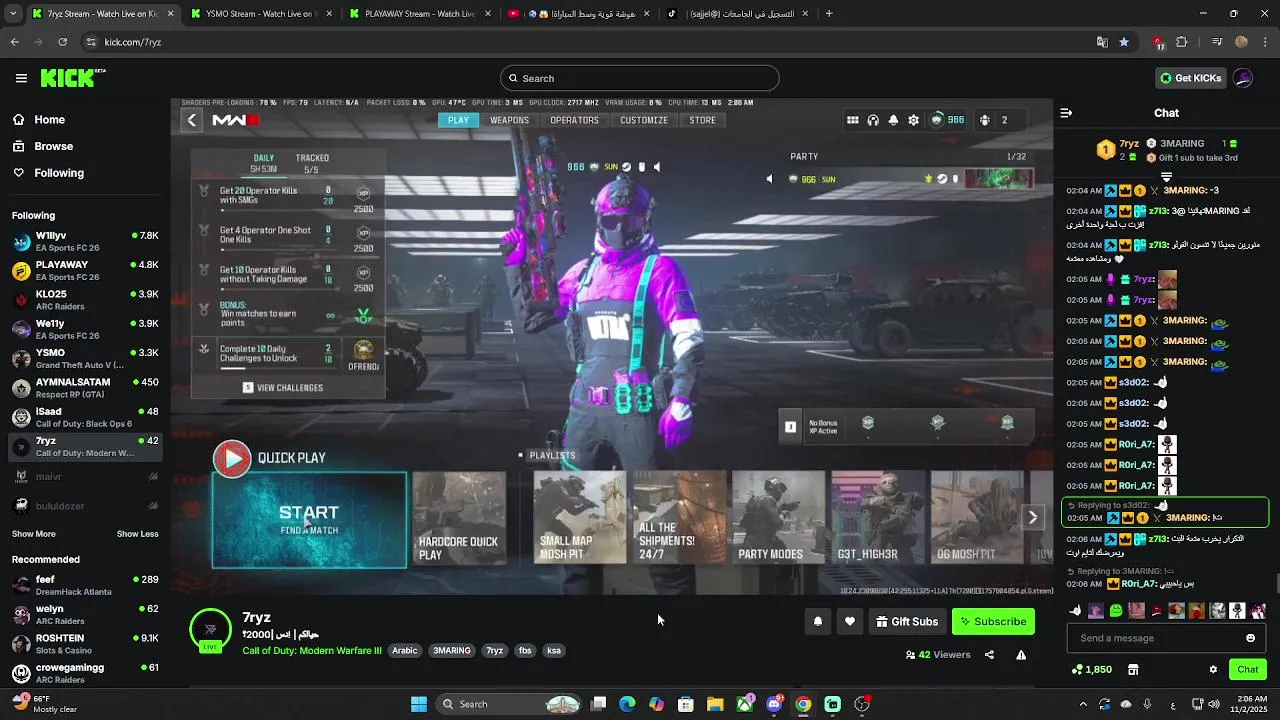Open W1llyv channel in Following list
The width and height of the screenshot is (1280, 720).
tap(85, 241)
